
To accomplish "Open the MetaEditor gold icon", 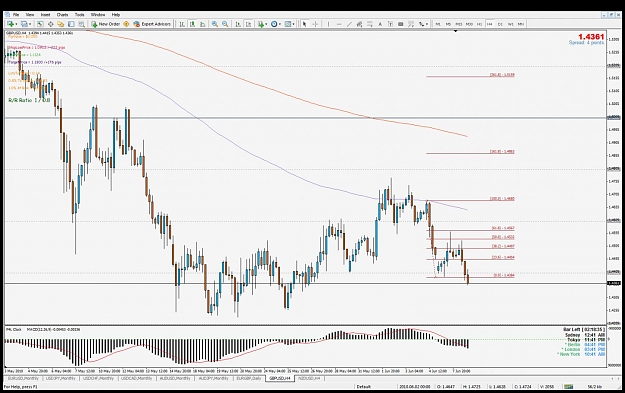I will (x=126, y=24).
